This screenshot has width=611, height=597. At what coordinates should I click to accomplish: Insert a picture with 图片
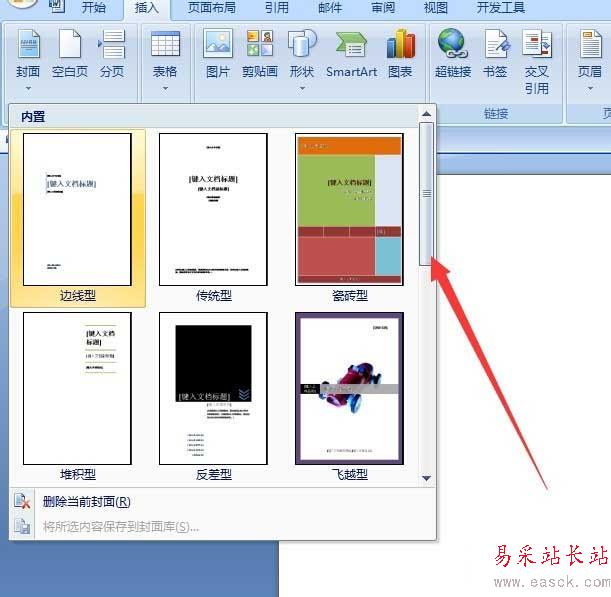(218, 43)
